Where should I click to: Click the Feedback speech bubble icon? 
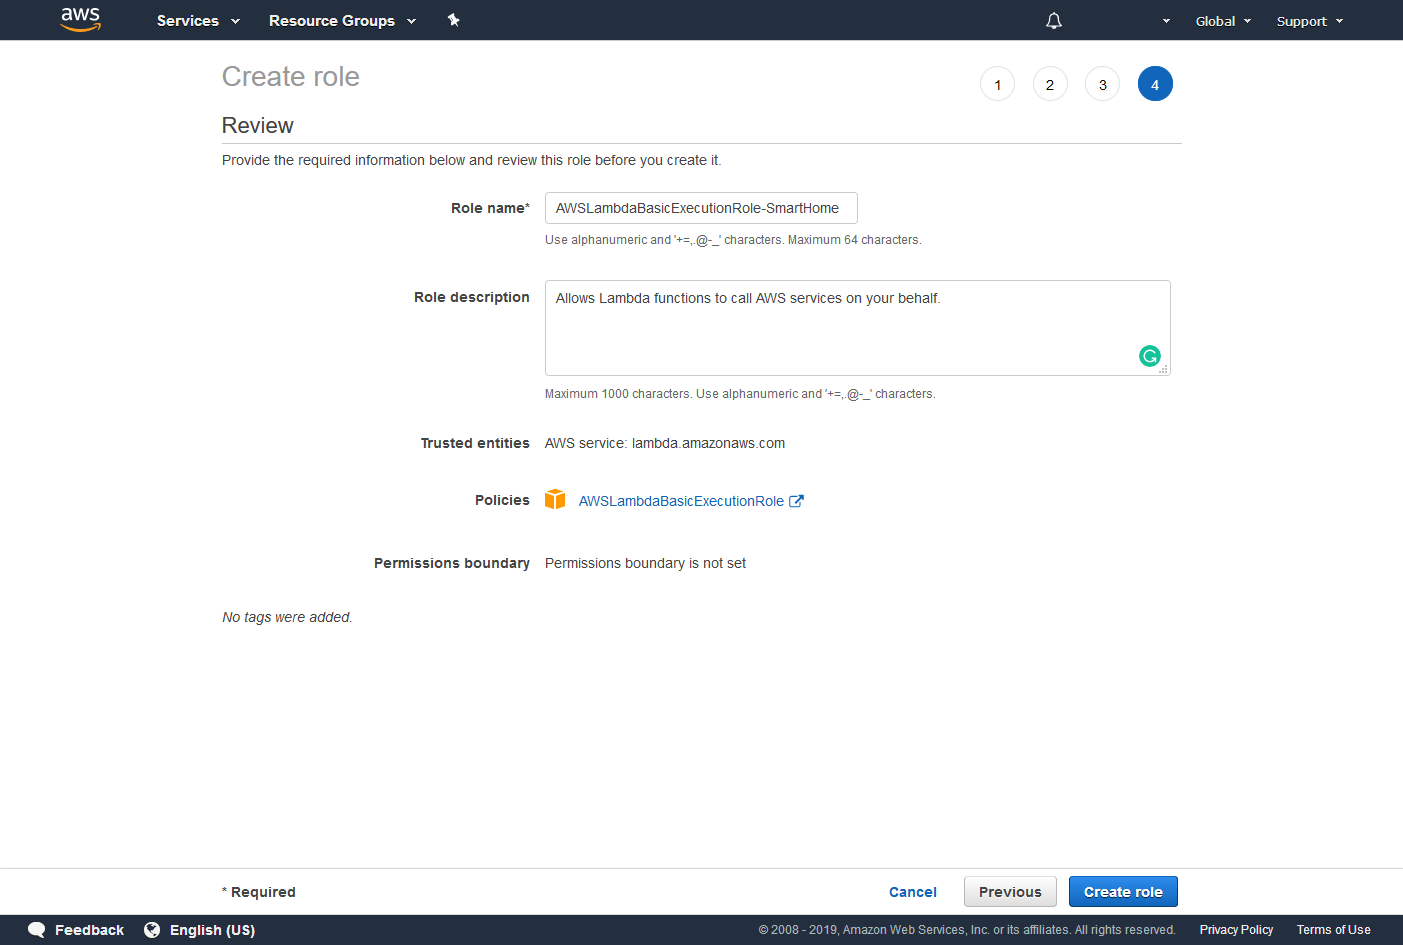[37, 930]
